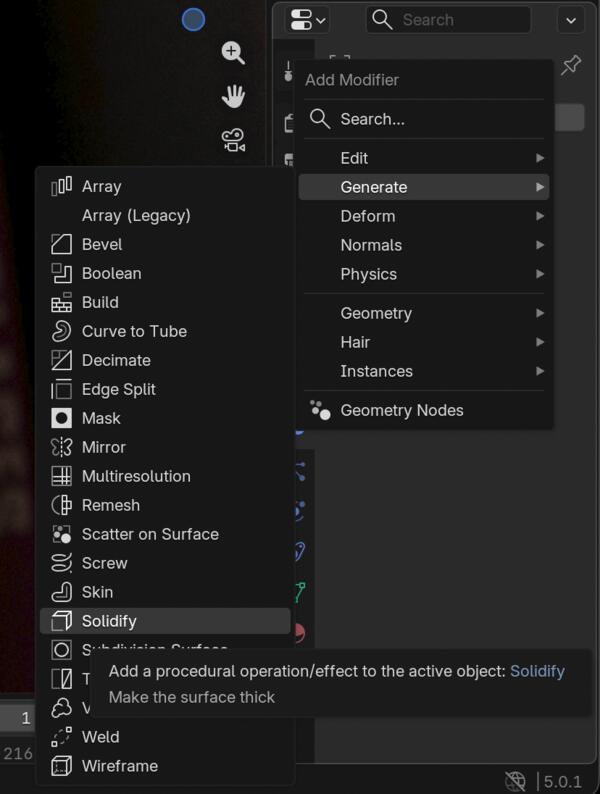Open the editor type dropdown
Image resolution: width=600 pixels, height=794 pixels.
[x=308, y=19]
